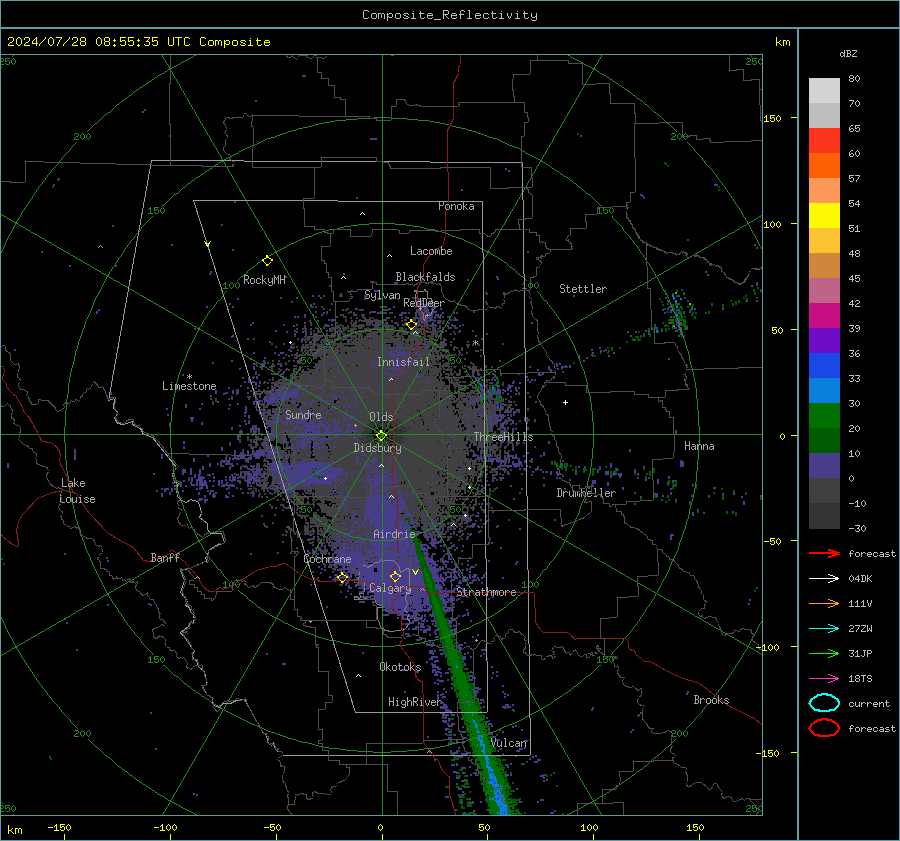Screen dimensions: 900x841
Task: Click the Blackfalds town label
Action: (425, 277)
